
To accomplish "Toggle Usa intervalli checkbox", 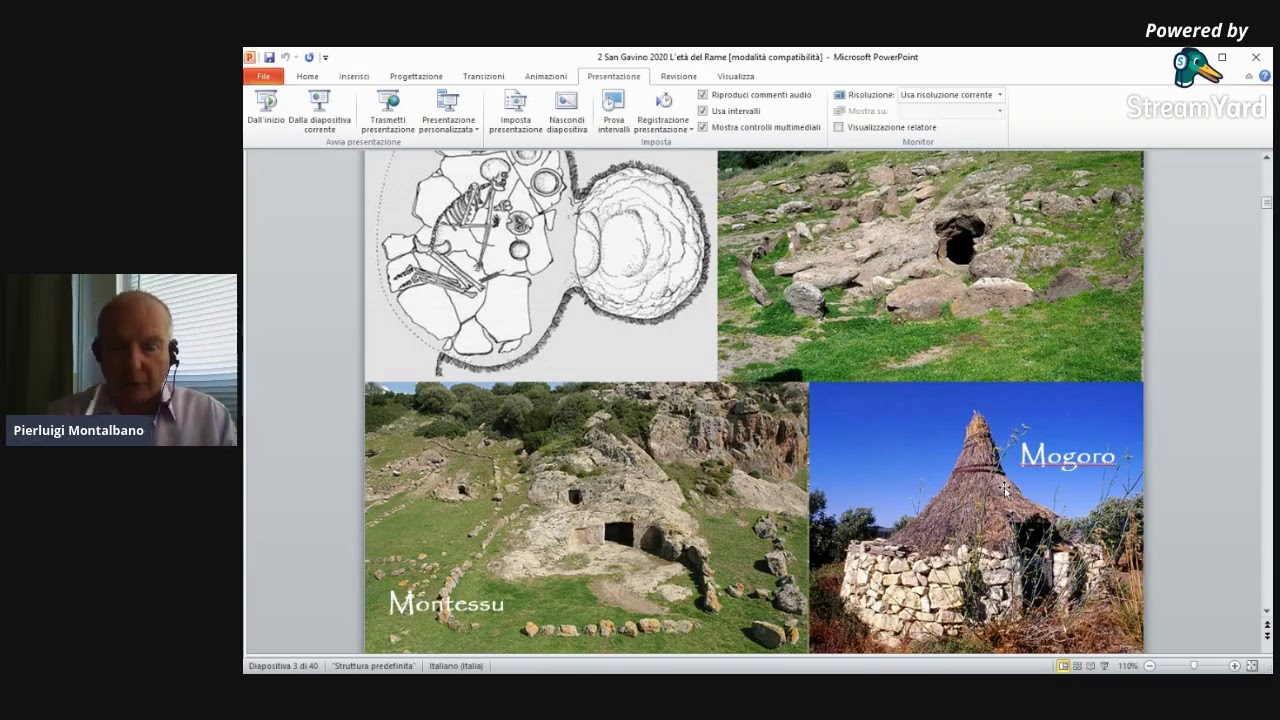I will click(702, 111).
